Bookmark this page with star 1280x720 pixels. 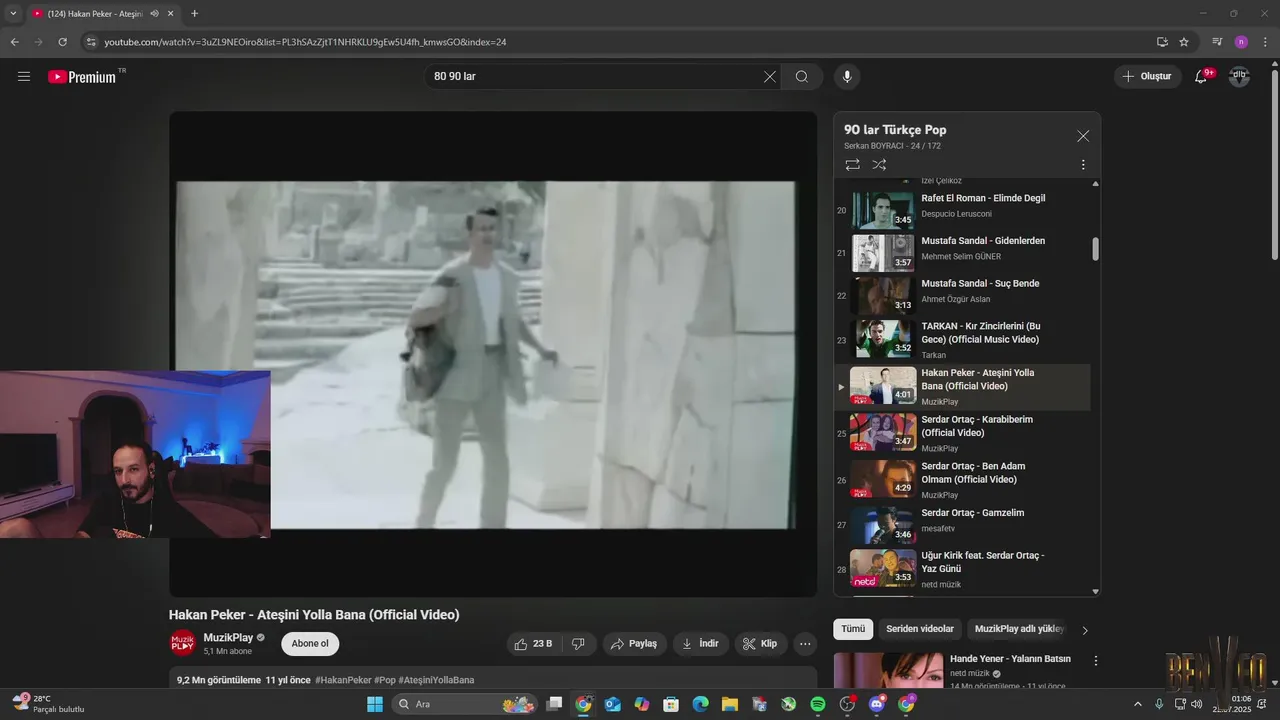click(1184, 42)
